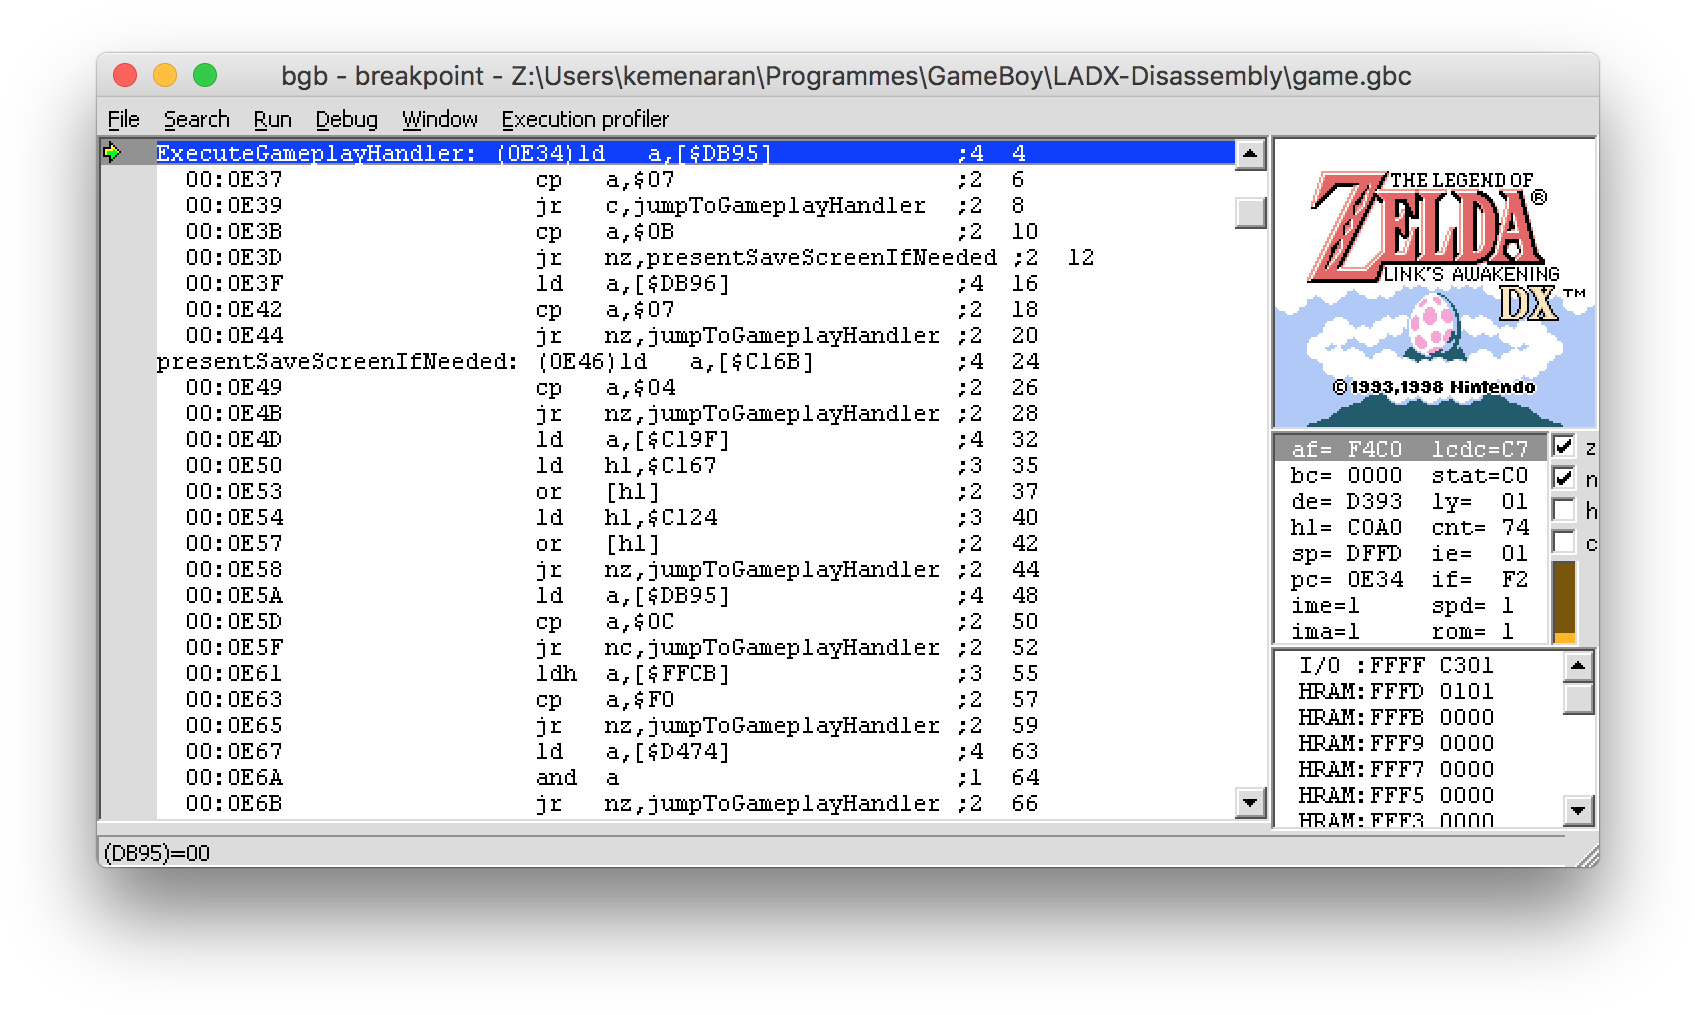Screen dimensions: 1695x1015
Task: Open the Execution profiler menu
Action: [x=585, y=119]
